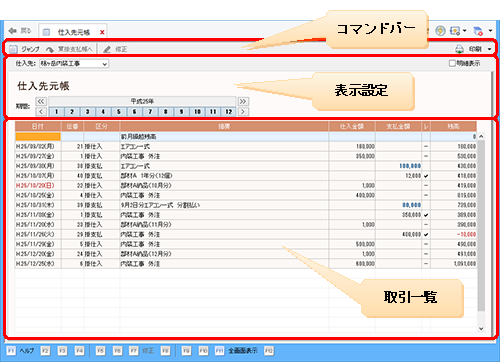Click the F11 全画面表示 function key
Viewport: 500px width, 362px height.
(236, 351)
